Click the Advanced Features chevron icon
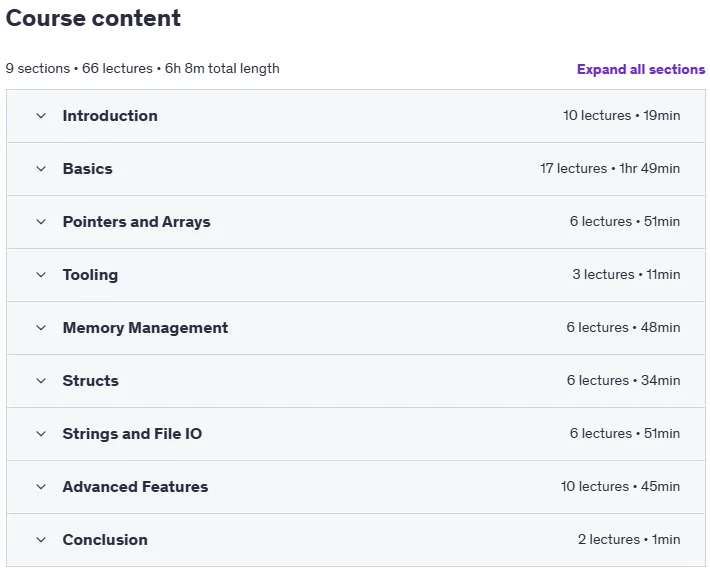The image size is (710, 573). click(41, 487)
